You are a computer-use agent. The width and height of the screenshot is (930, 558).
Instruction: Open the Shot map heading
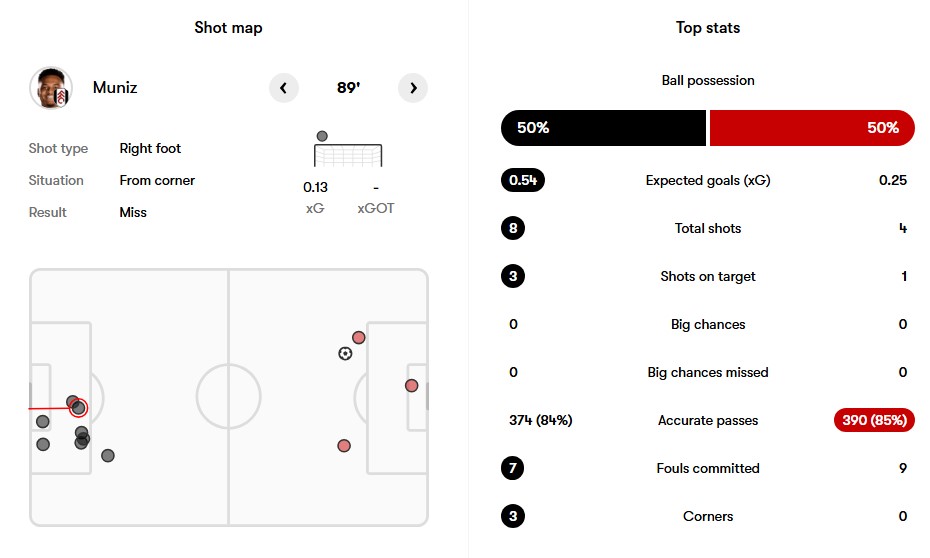pos(228,28)
